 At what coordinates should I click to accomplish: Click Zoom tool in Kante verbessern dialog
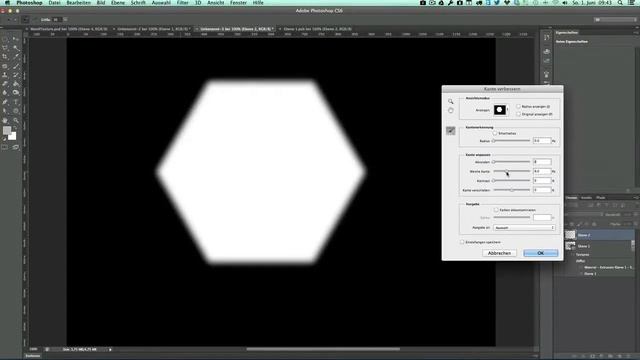pyautogui.click(x=451, y=101)
